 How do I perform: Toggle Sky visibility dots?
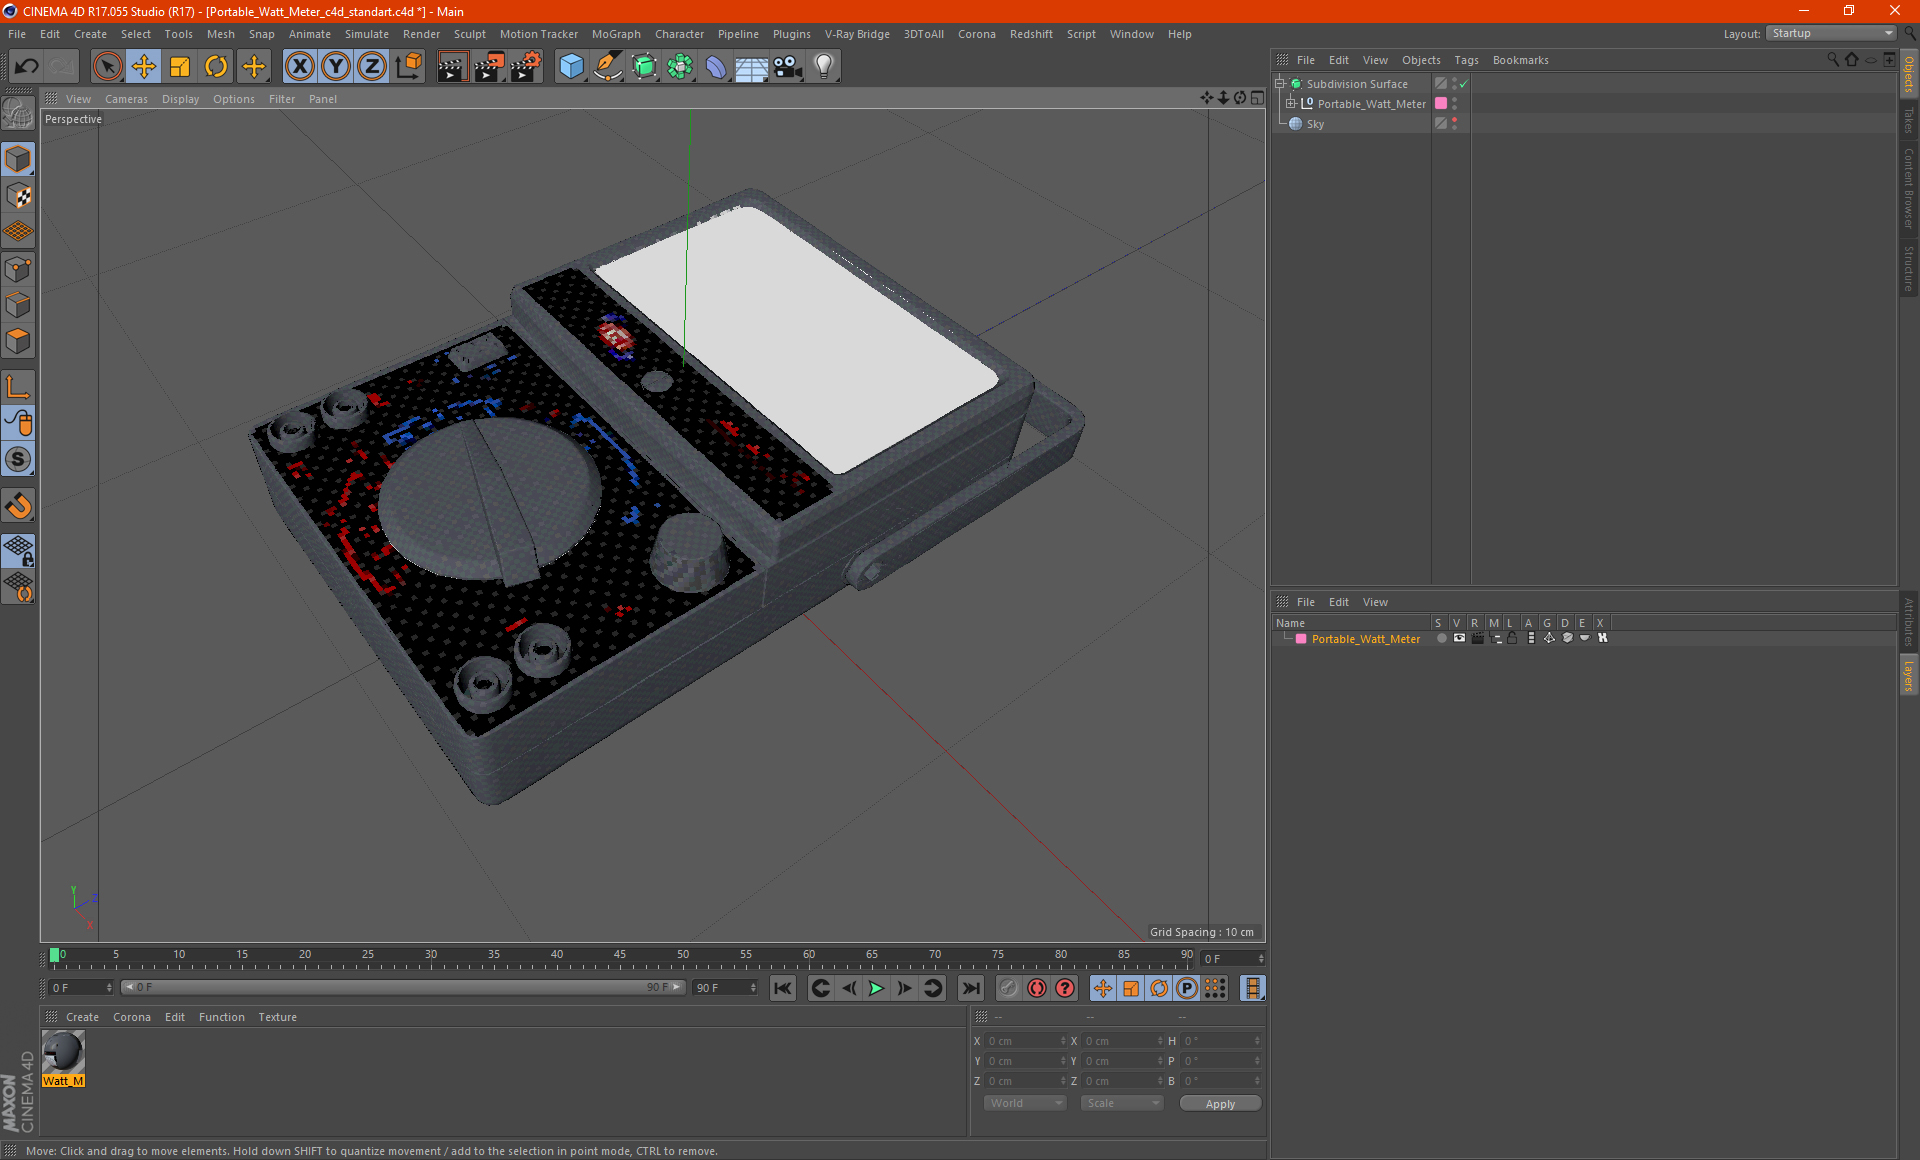[x=1455, y=124]
